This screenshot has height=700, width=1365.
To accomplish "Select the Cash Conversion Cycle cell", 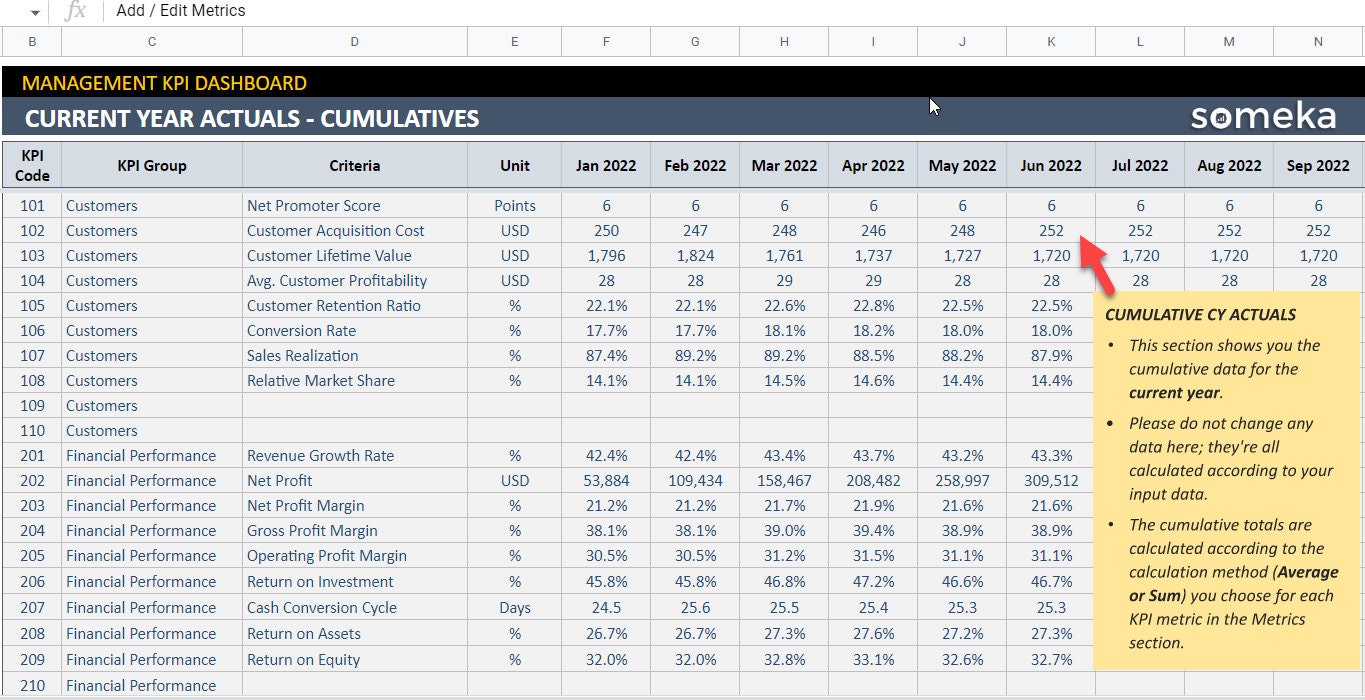I will 355,607.
